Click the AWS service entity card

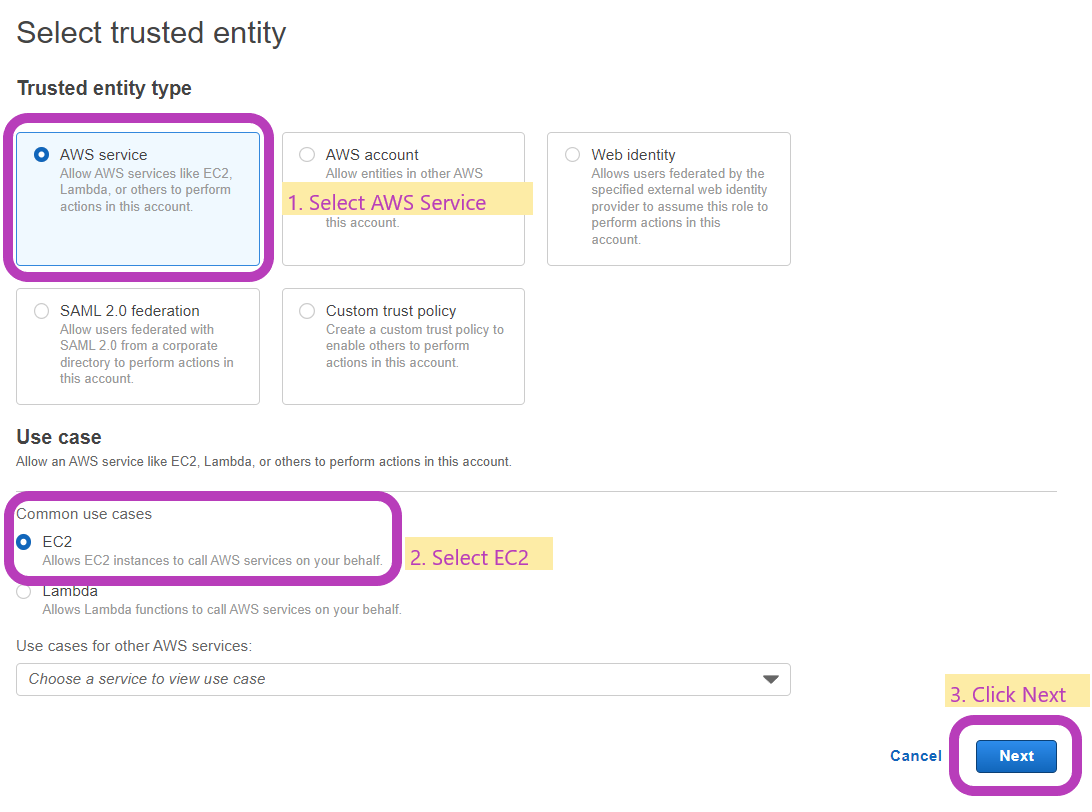(138, 199)
